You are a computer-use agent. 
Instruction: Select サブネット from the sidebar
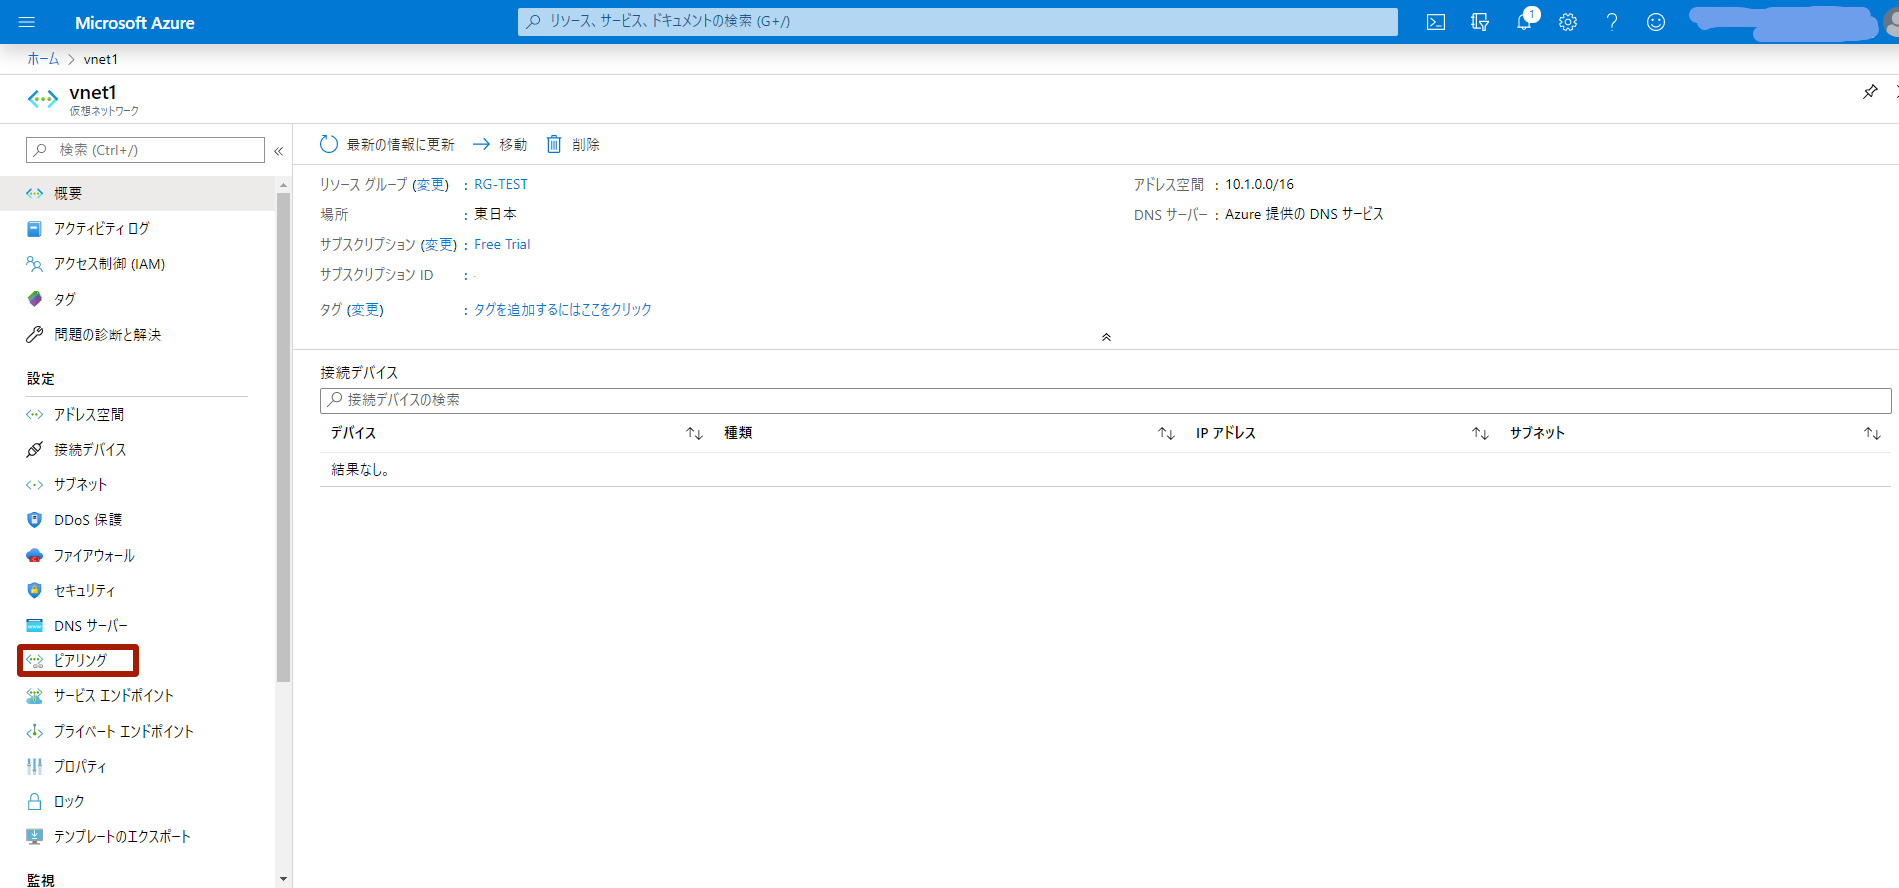pyautogui.click(x=80, y=484)
